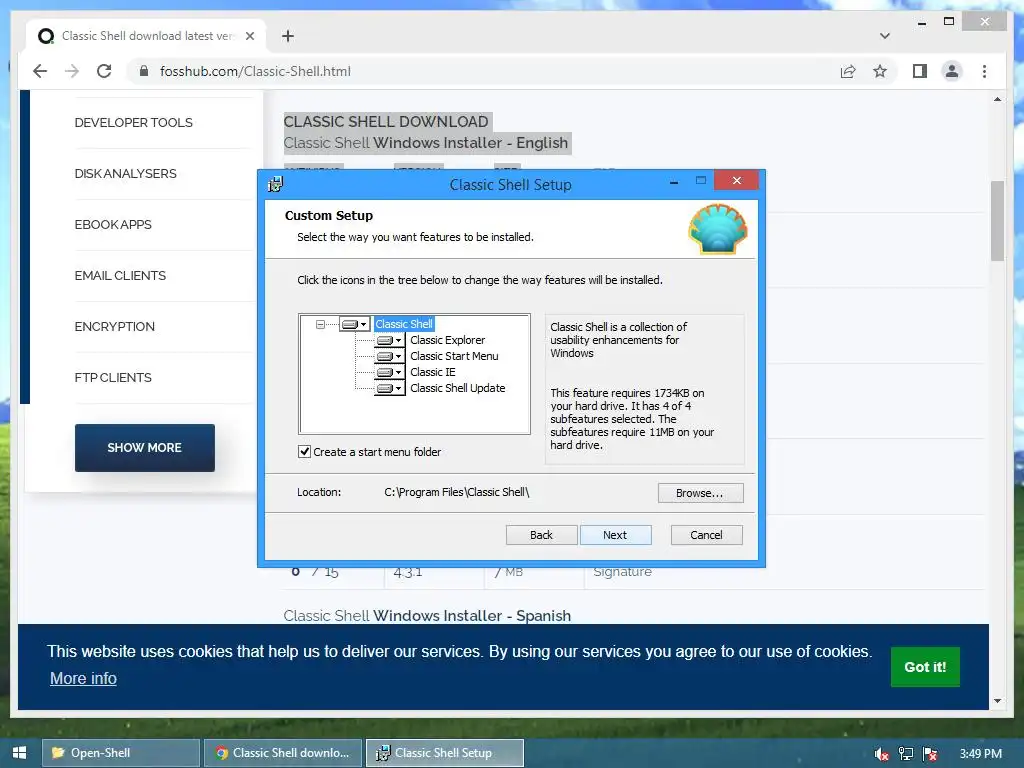Viewport: 1024px width, 768px height.
Task: Click scrollbar up arrow on page
Action: coord(997,99)
